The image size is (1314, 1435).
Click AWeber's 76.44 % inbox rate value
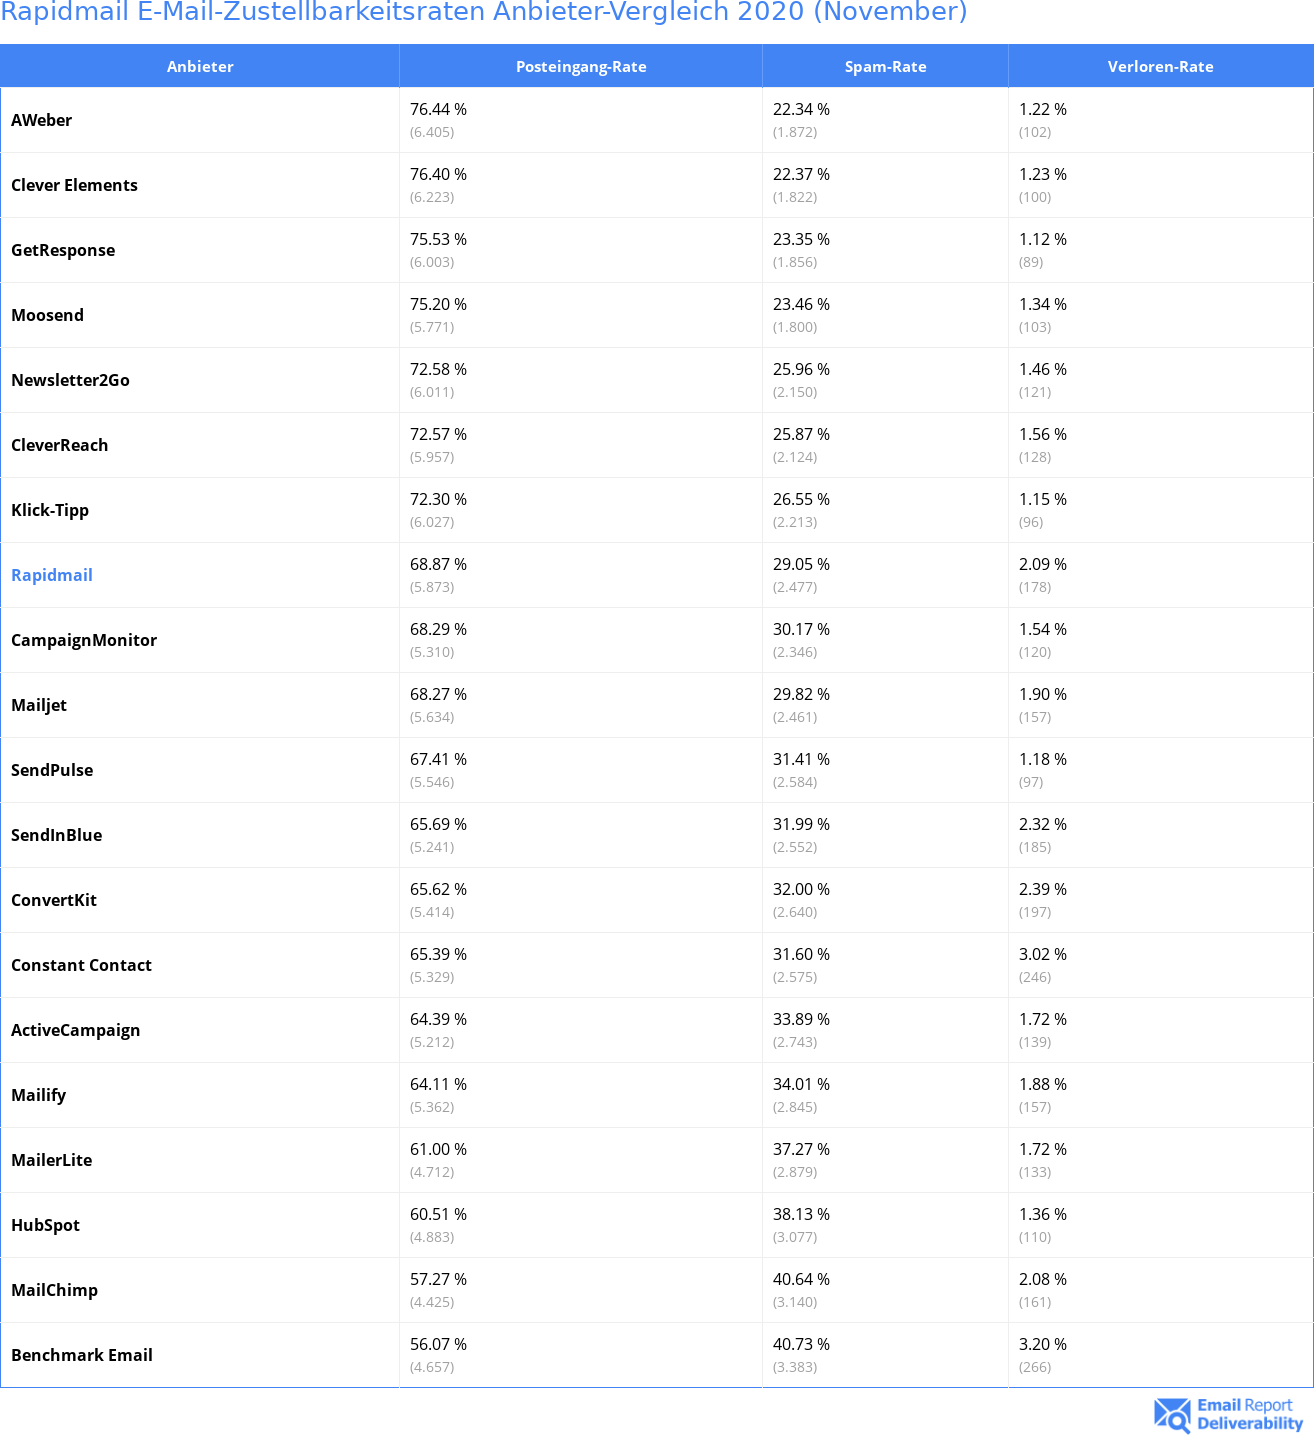click(438, 109)
